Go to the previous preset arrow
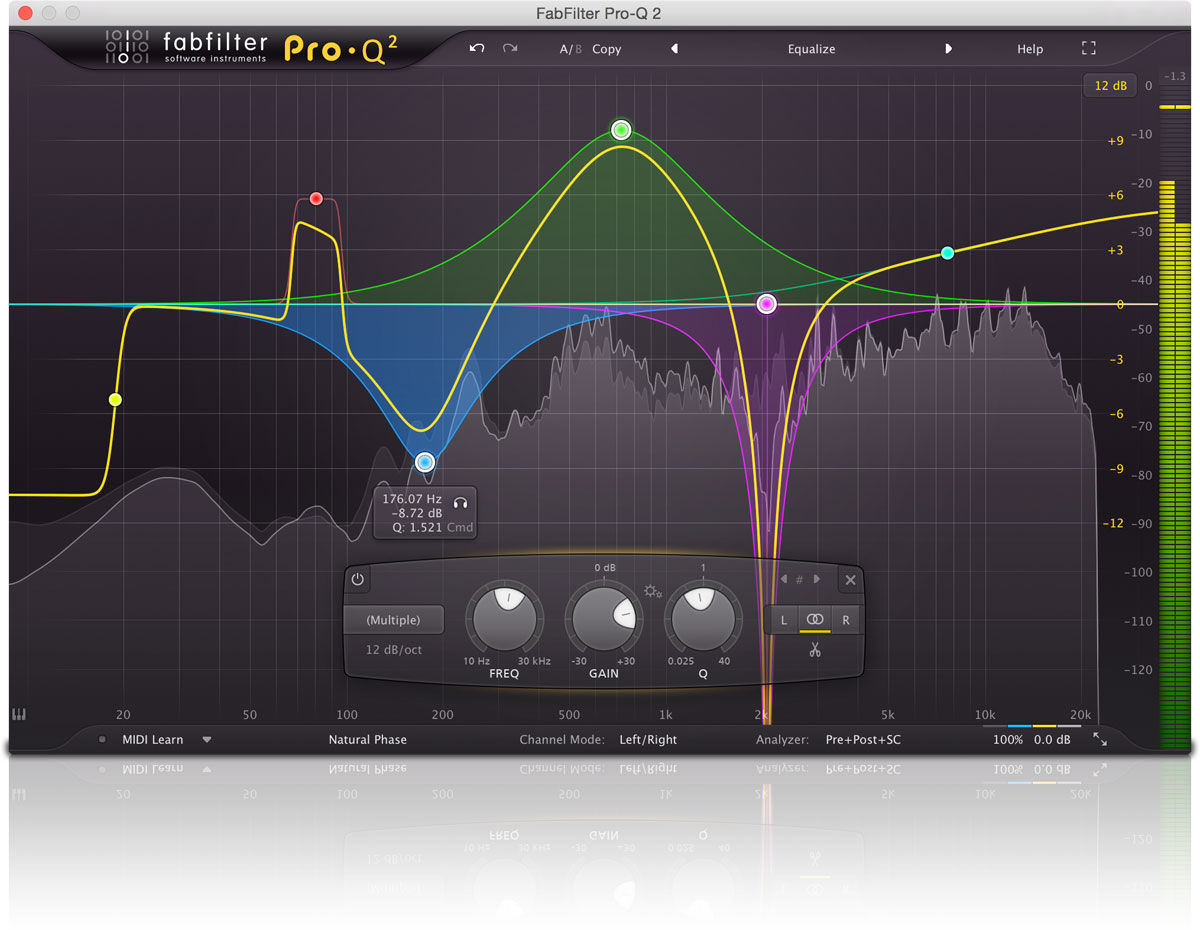The image size is (1200, 930). 674,49
